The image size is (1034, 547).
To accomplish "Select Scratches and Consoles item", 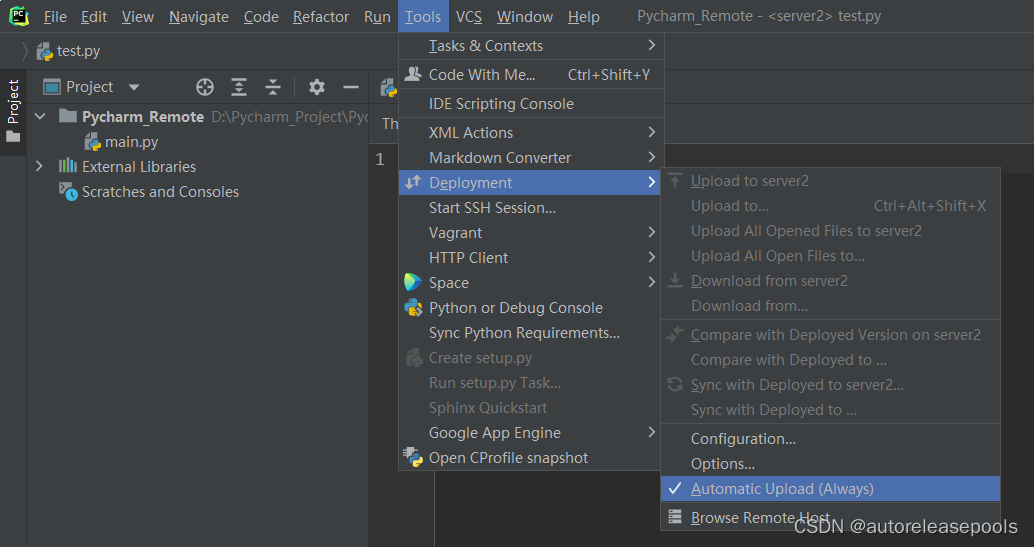I will click(149, 192).
